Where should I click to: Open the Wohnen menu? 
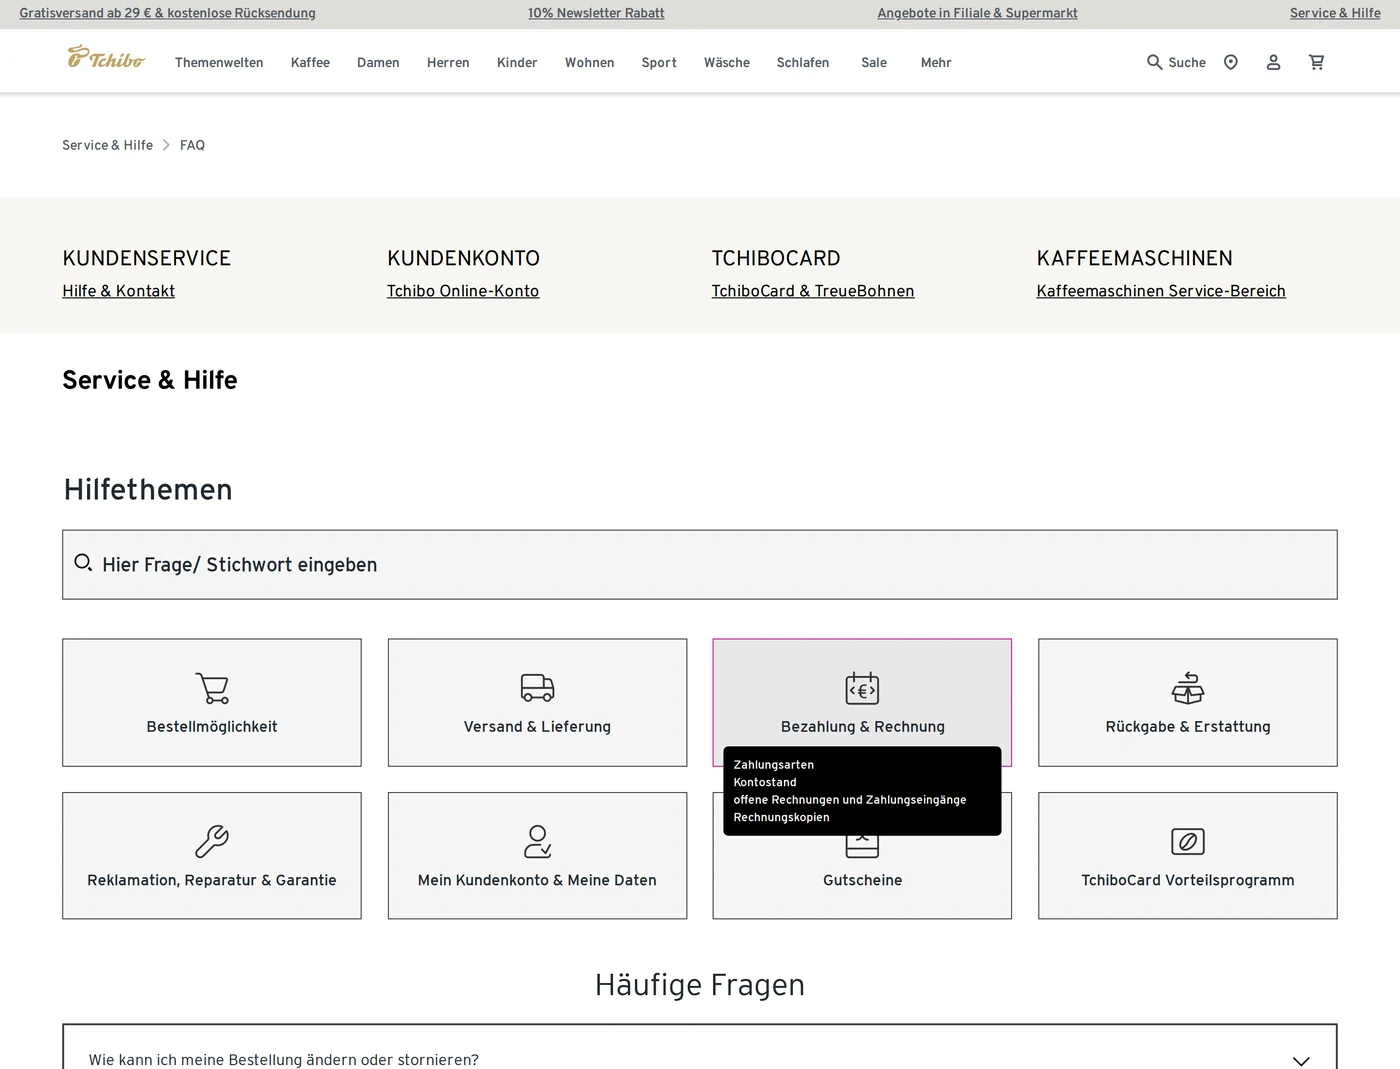click(x=590, y=62)
